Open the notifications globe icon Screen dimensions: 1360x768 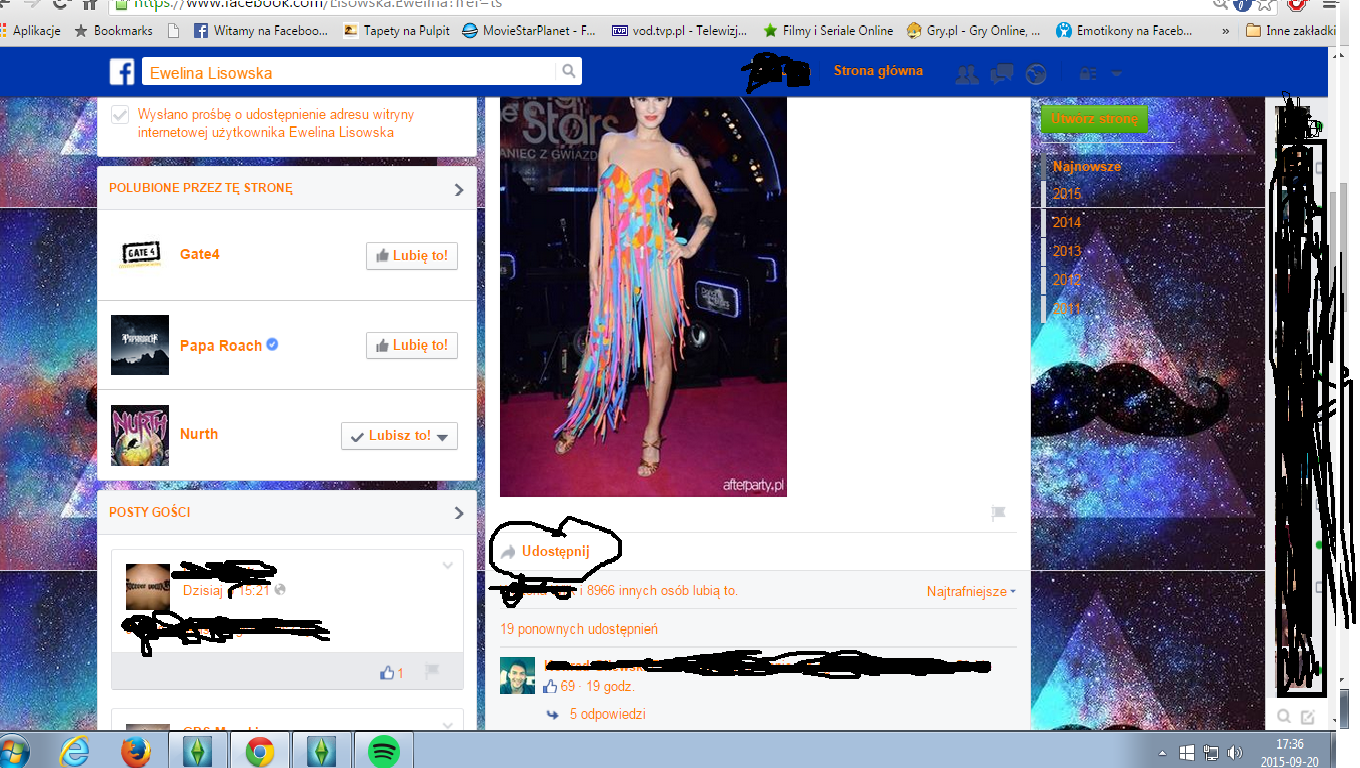[x=1036, y=74]
